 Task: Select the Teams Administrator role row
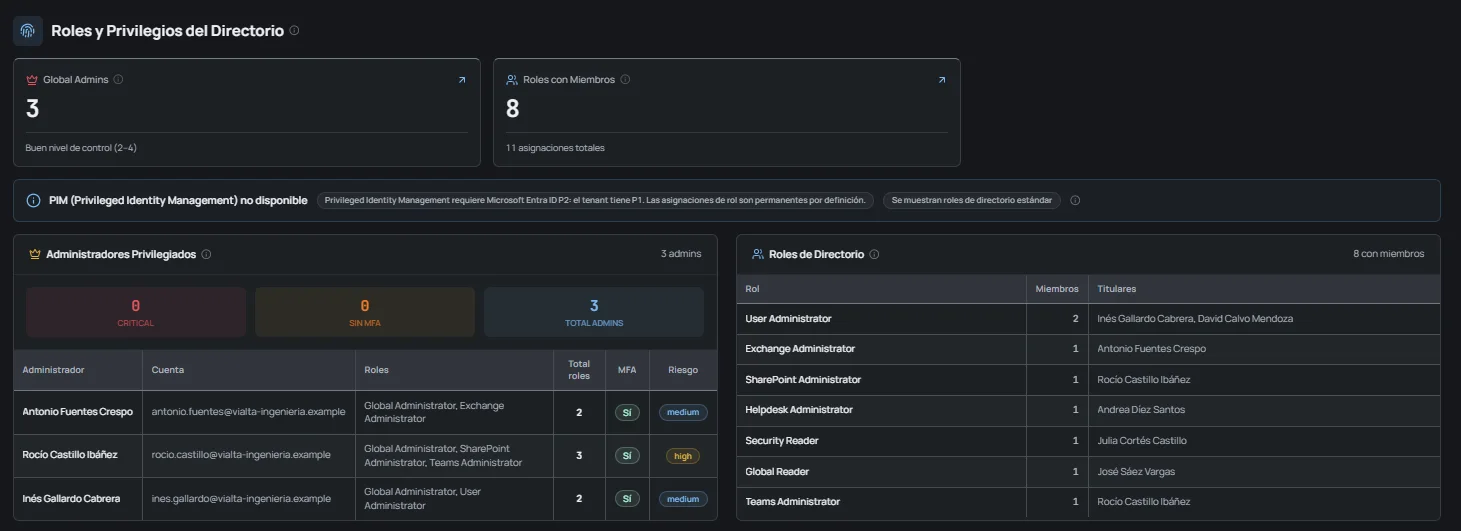click(1088, 502)
